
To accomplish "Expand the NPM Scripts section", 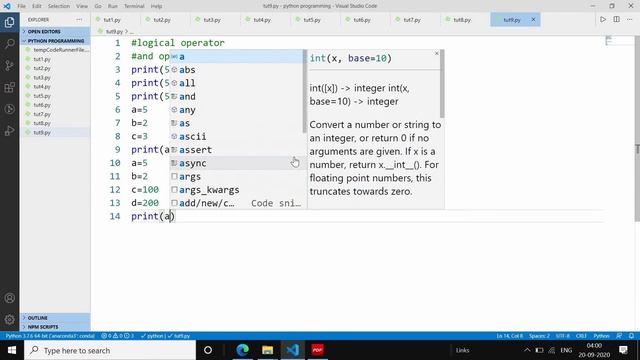I will coord(55,327).
